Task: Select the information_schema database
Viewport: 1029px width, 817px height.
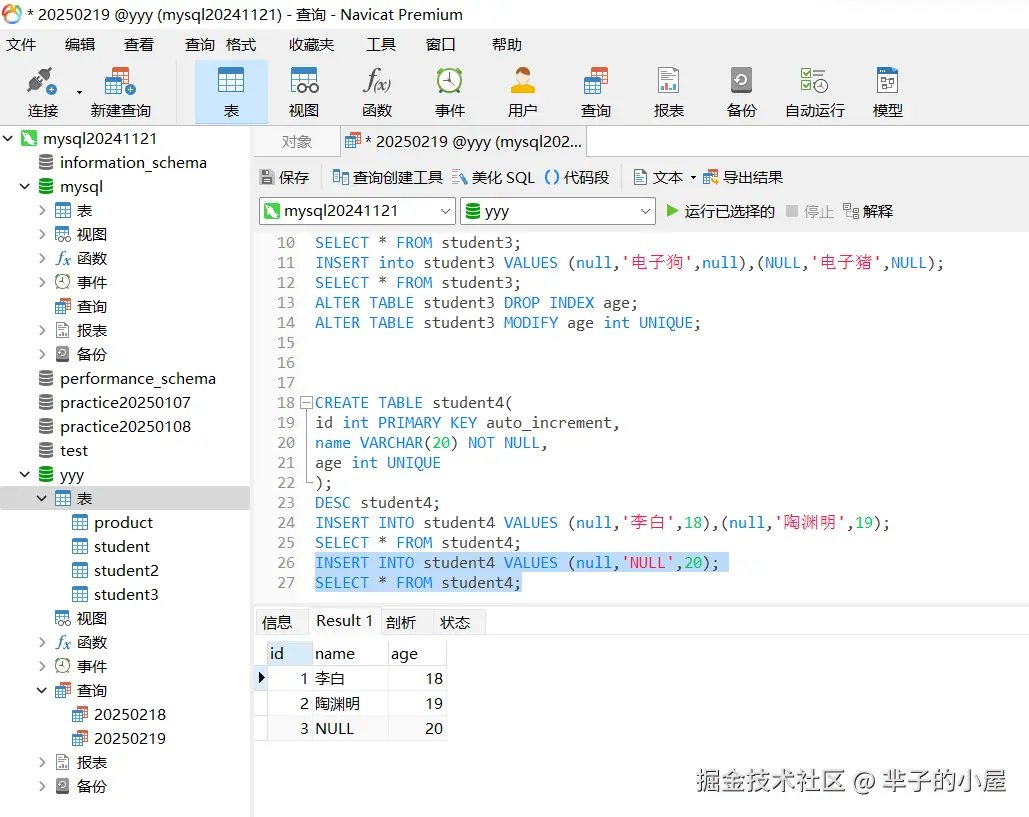Action: (133, 162)
